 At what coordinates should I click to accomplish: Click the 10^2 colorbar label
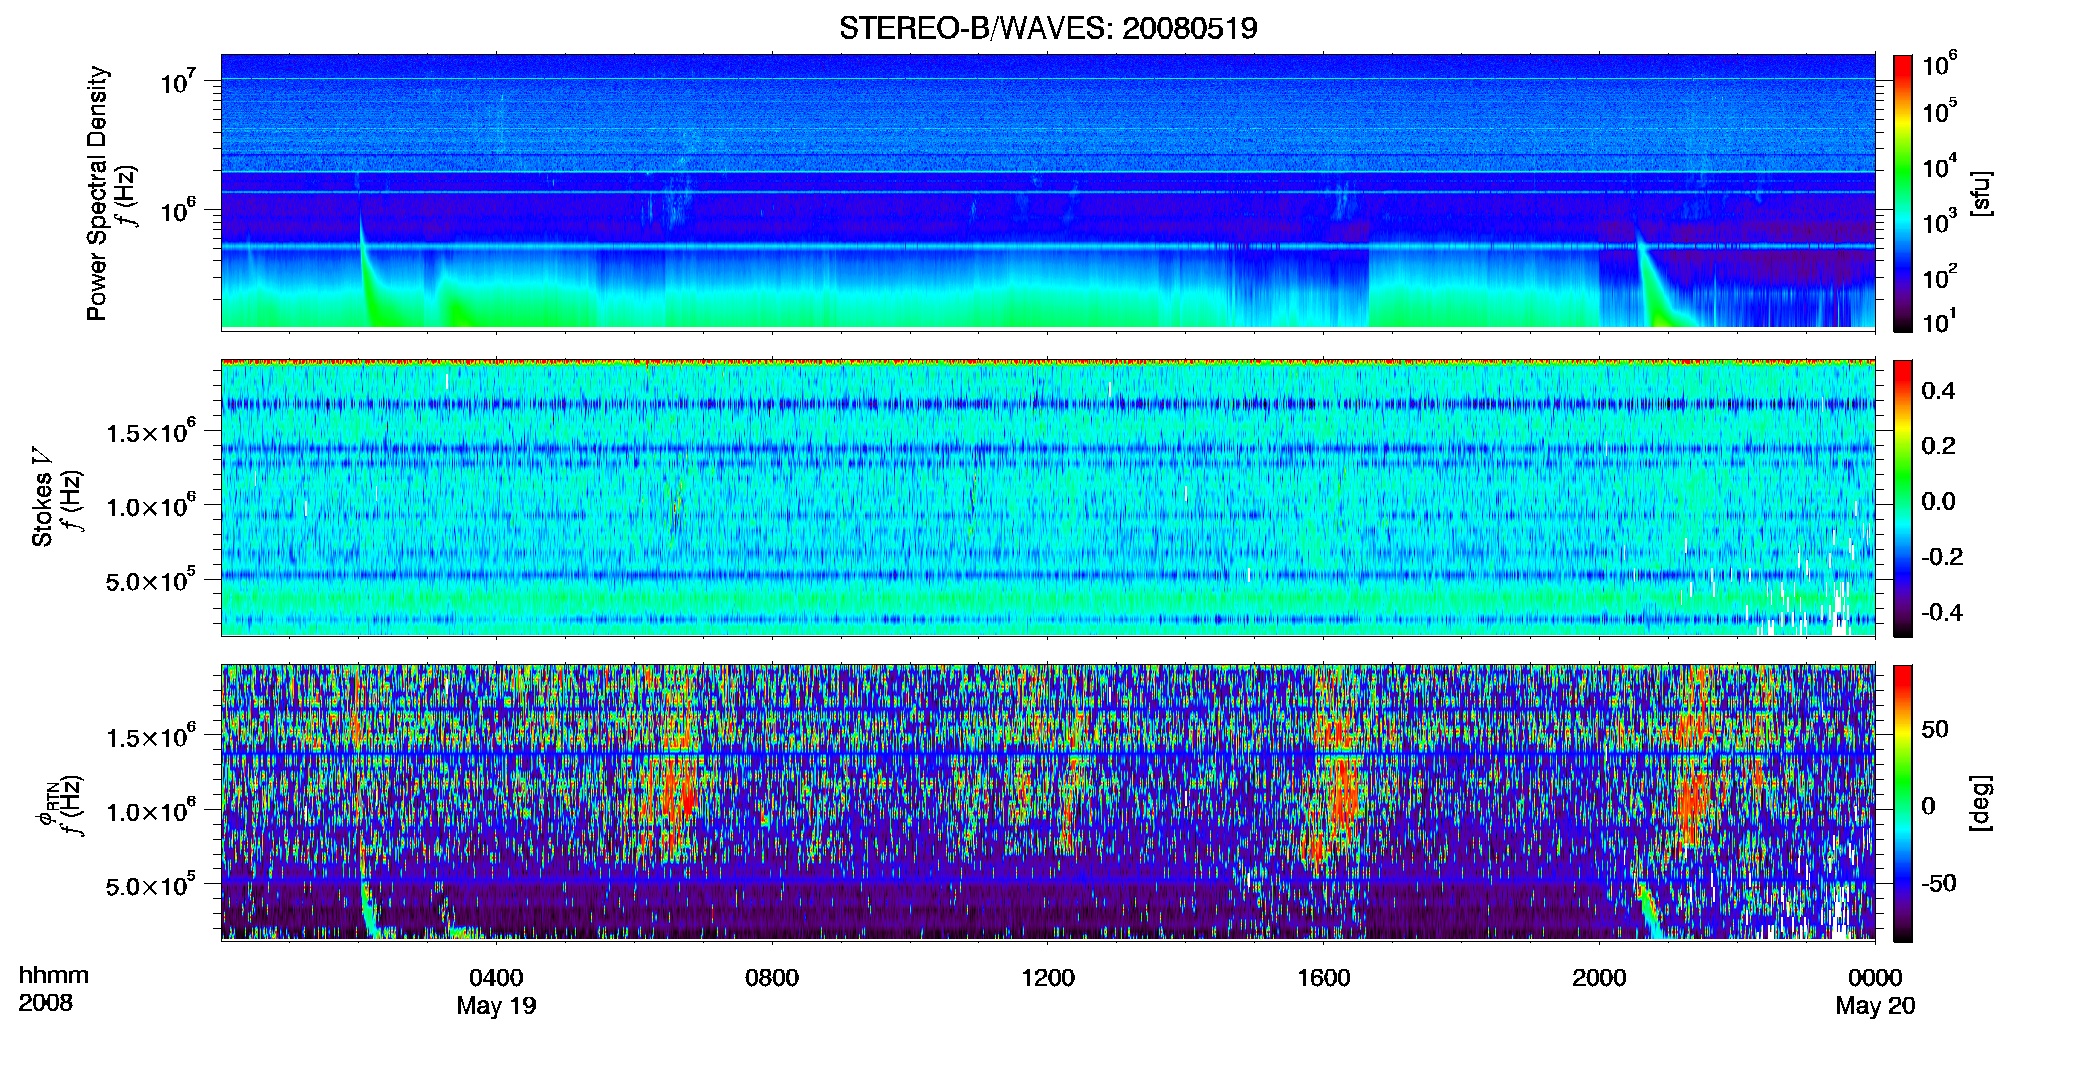coord(1939,276)
